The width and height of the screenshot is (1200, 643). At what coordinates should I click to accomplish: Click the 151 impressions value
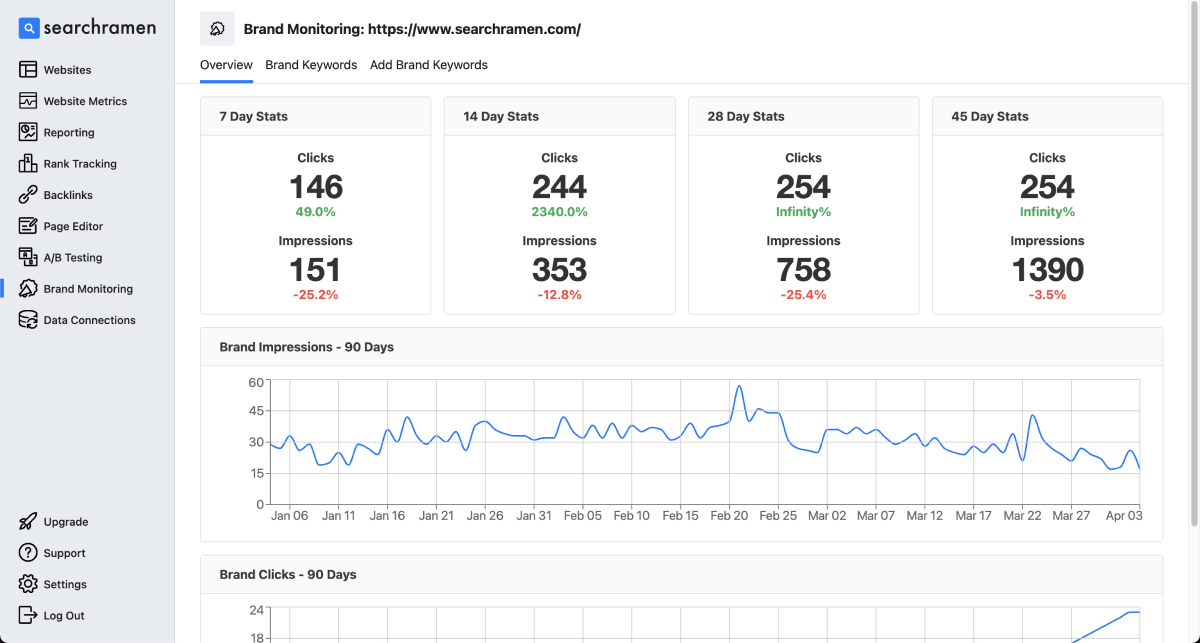click(x=316, y=270)
